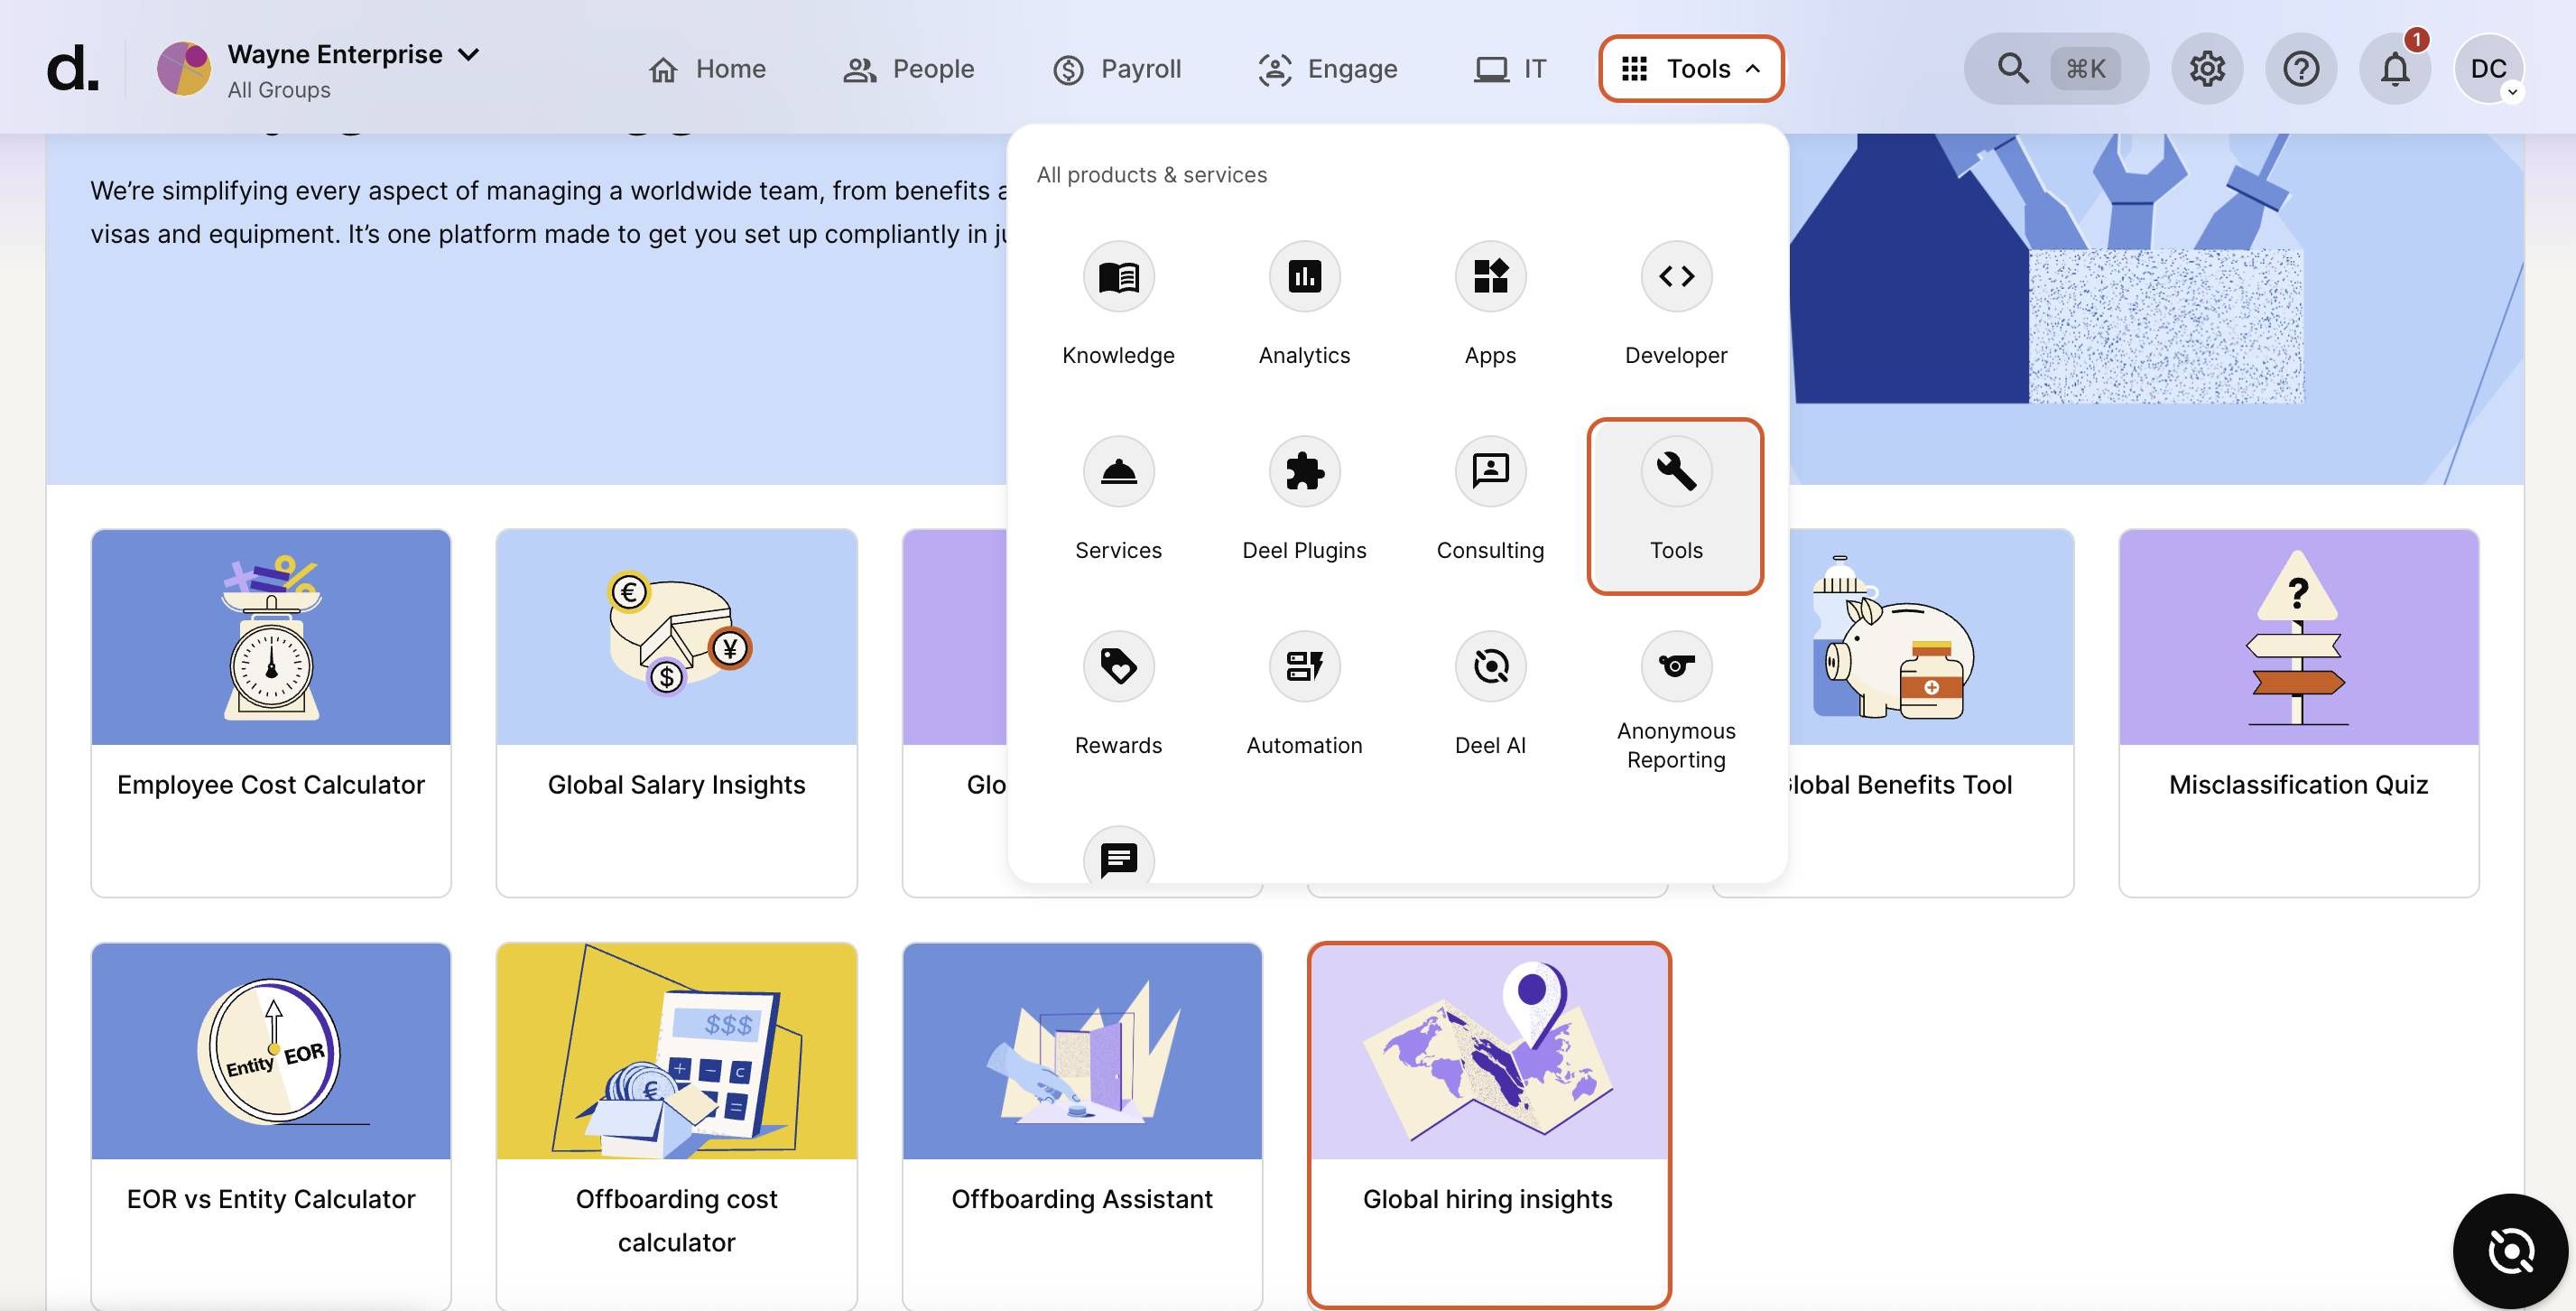The image size is (2576, 1311).
Task: Open the Offboarding Assistant card
Action: click(x=1082, y=1126)
